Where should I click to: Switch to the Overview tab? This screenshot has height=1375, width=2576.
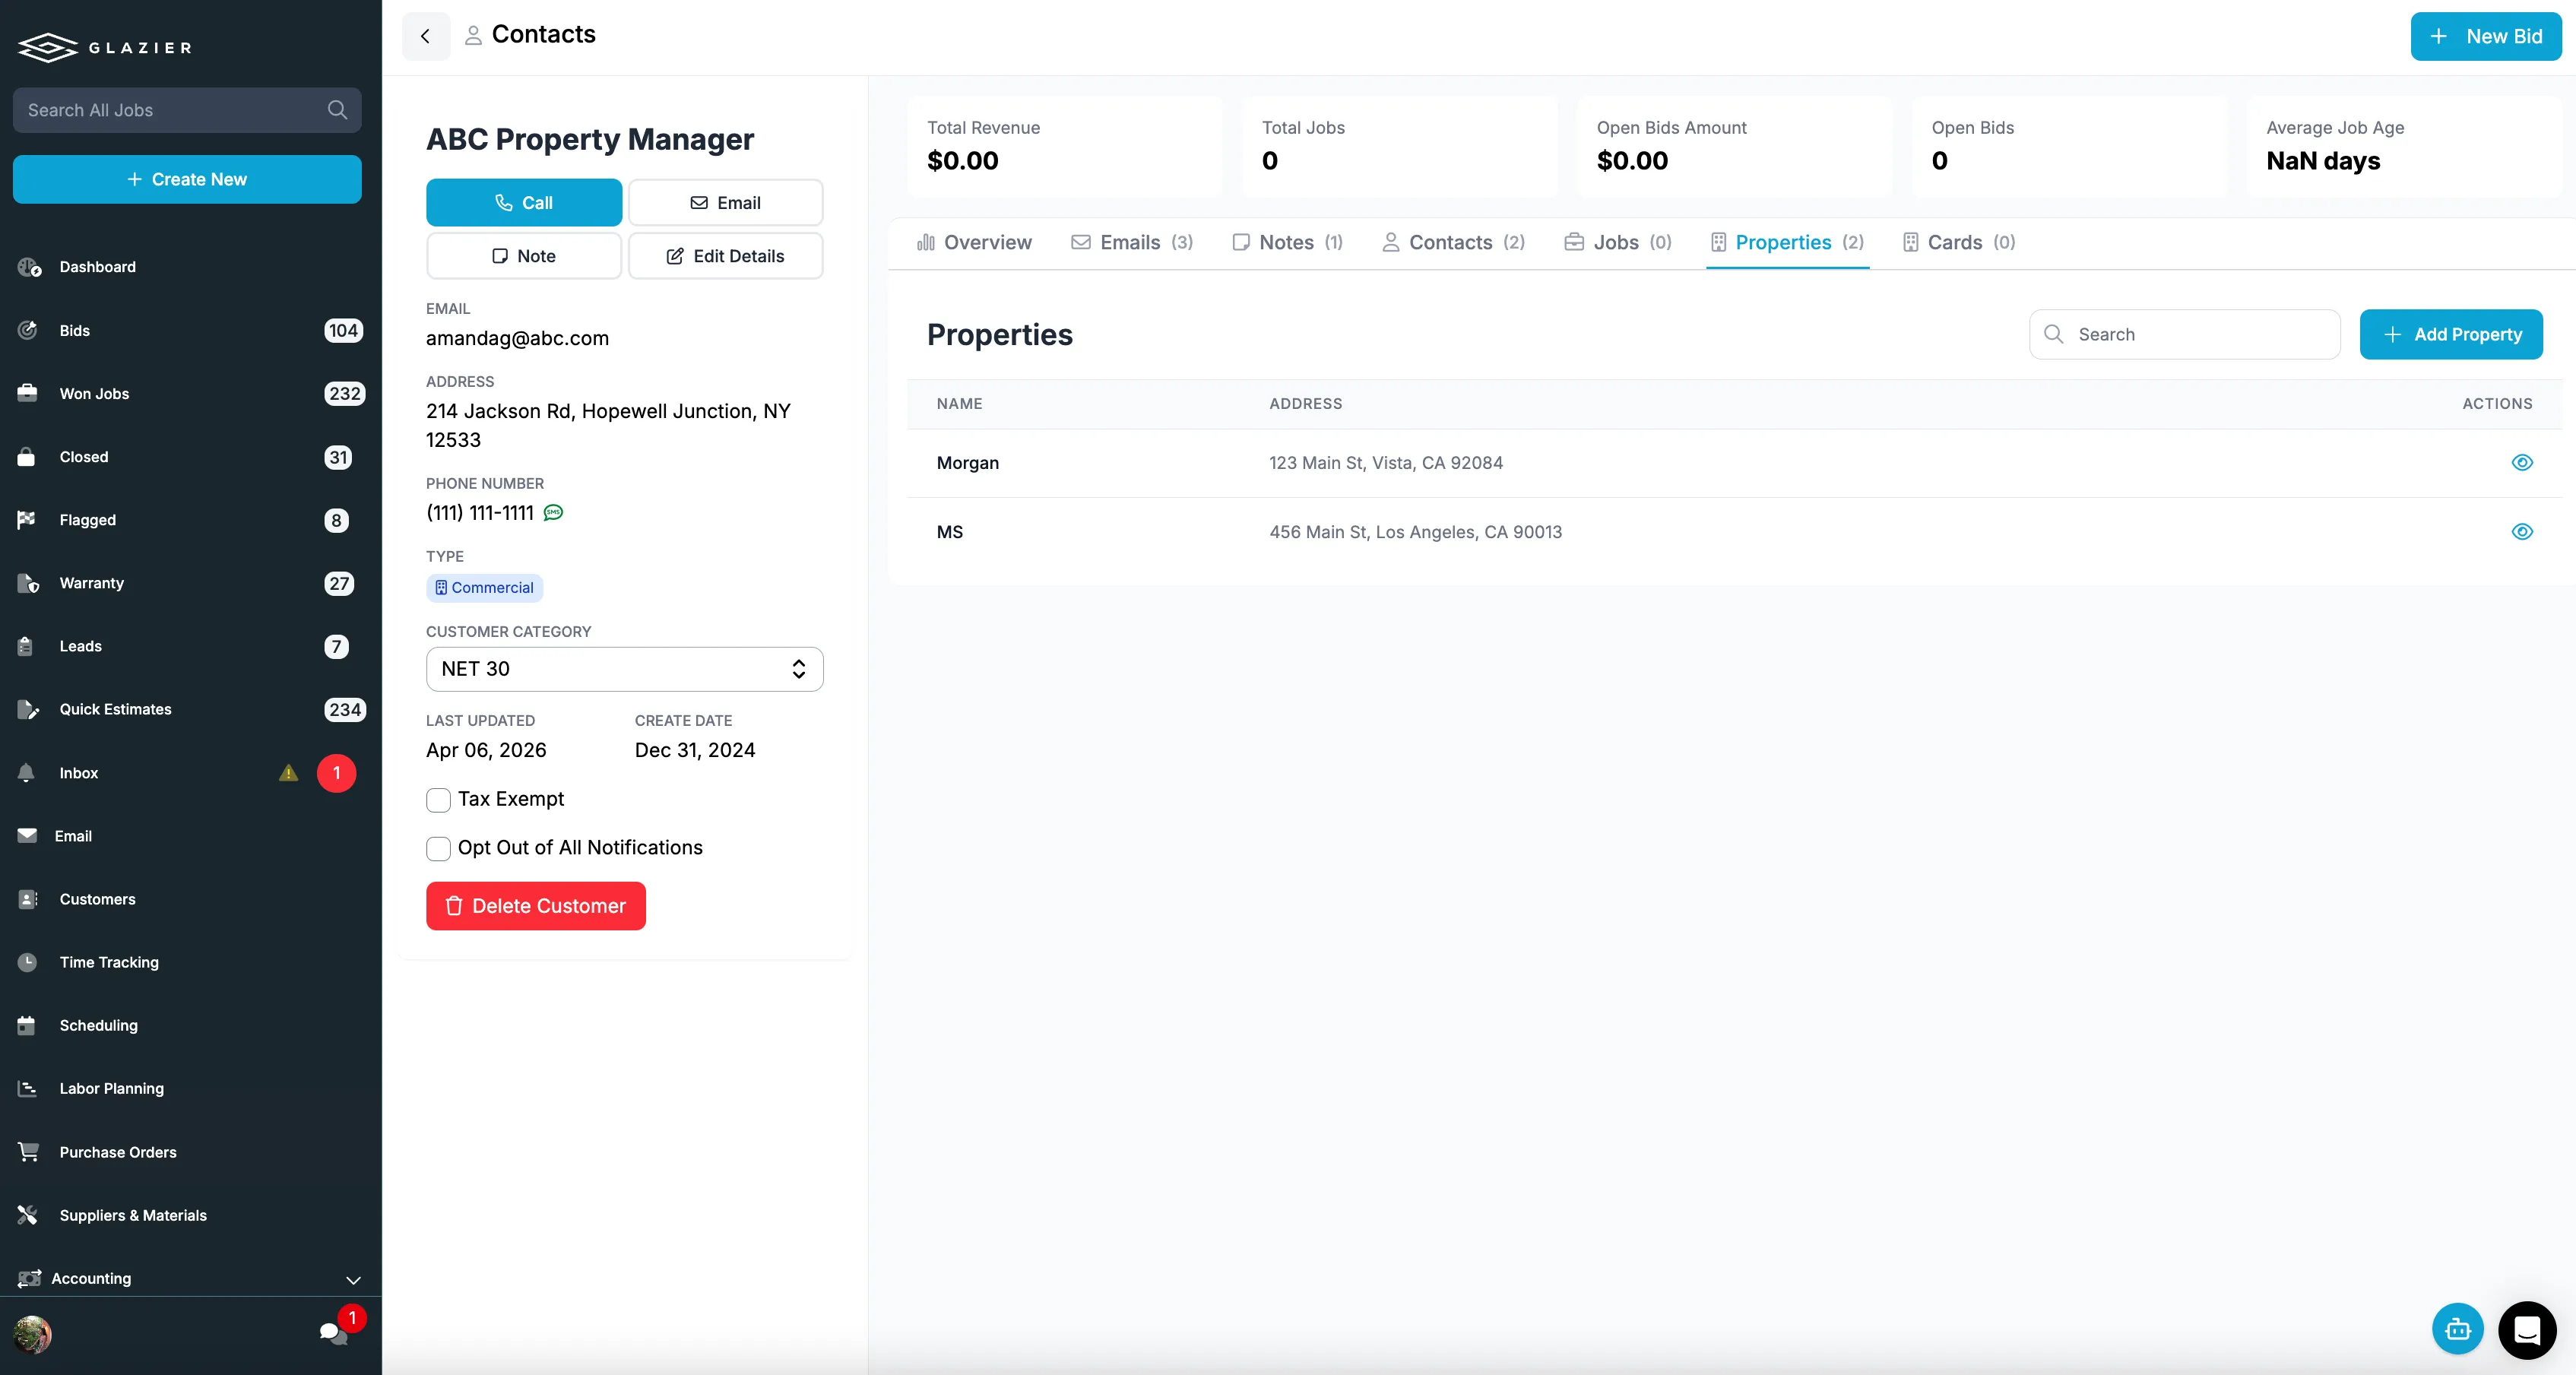(x=974, y=243)
